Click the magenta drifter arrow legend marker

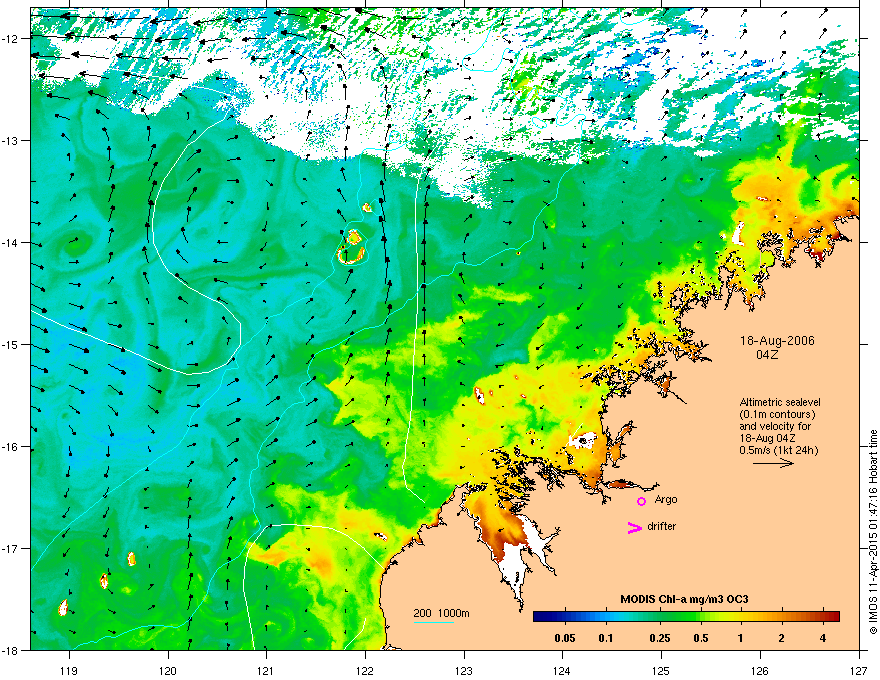coord(635,527)
